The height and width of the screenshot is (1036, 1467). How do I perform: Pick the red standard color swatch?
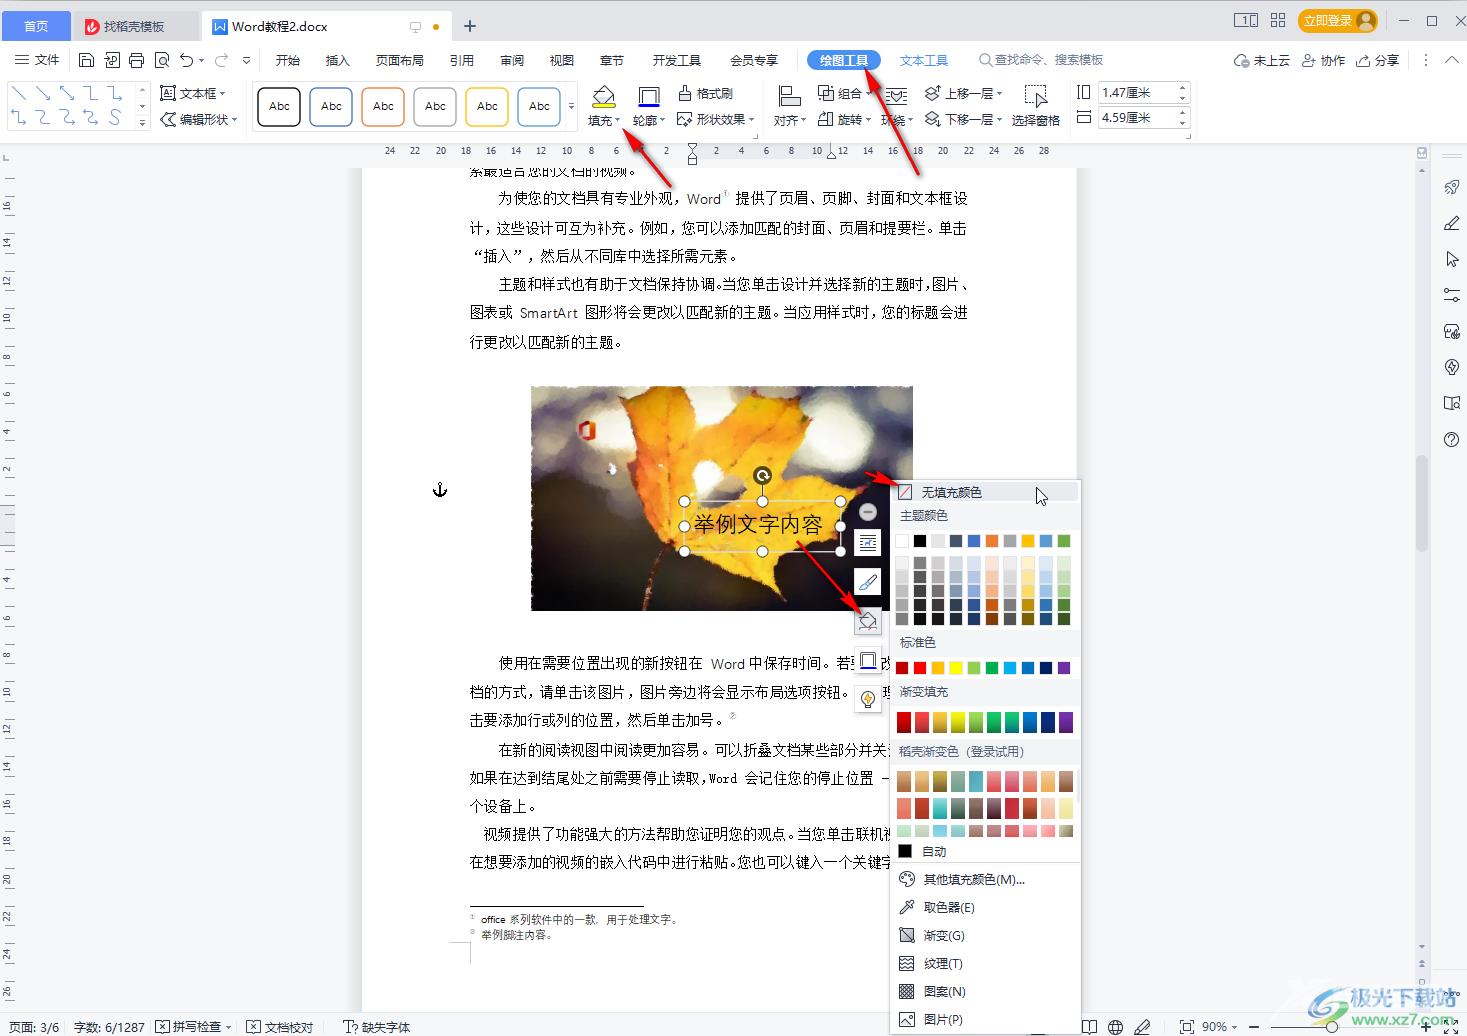pyautogui.click(x=920, y=667)
